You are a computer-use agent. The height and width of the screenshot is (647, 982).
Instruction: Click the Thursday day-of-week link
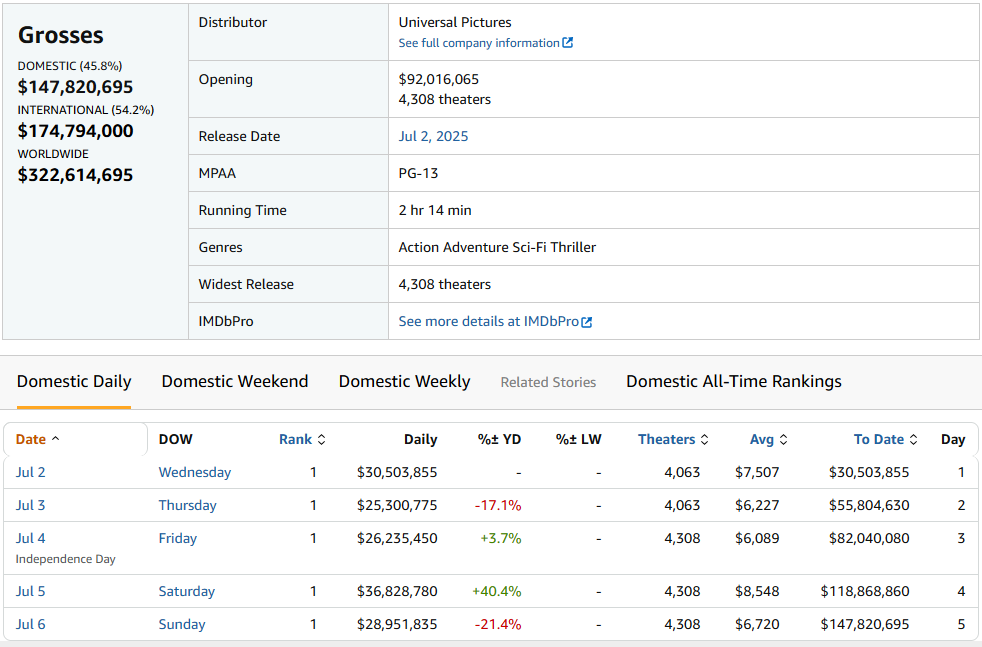(187, 505)
